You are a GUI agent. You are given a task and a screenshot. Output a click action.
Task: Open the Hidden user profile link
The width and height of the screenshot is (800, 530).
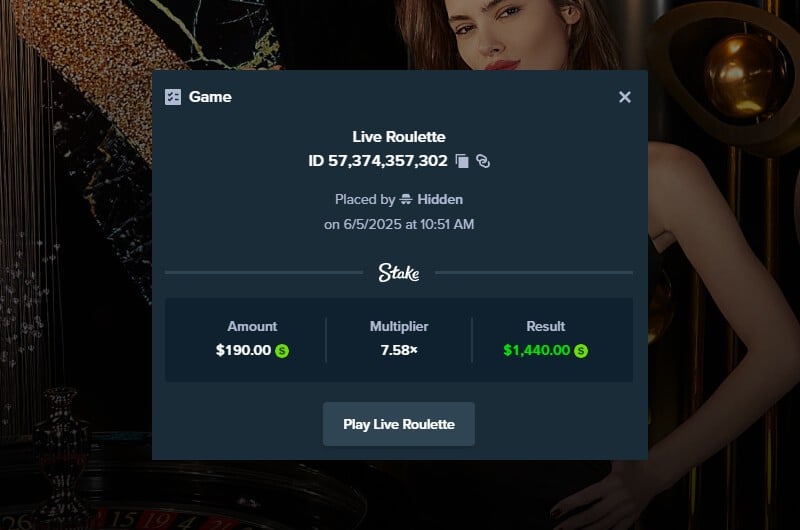440,199
